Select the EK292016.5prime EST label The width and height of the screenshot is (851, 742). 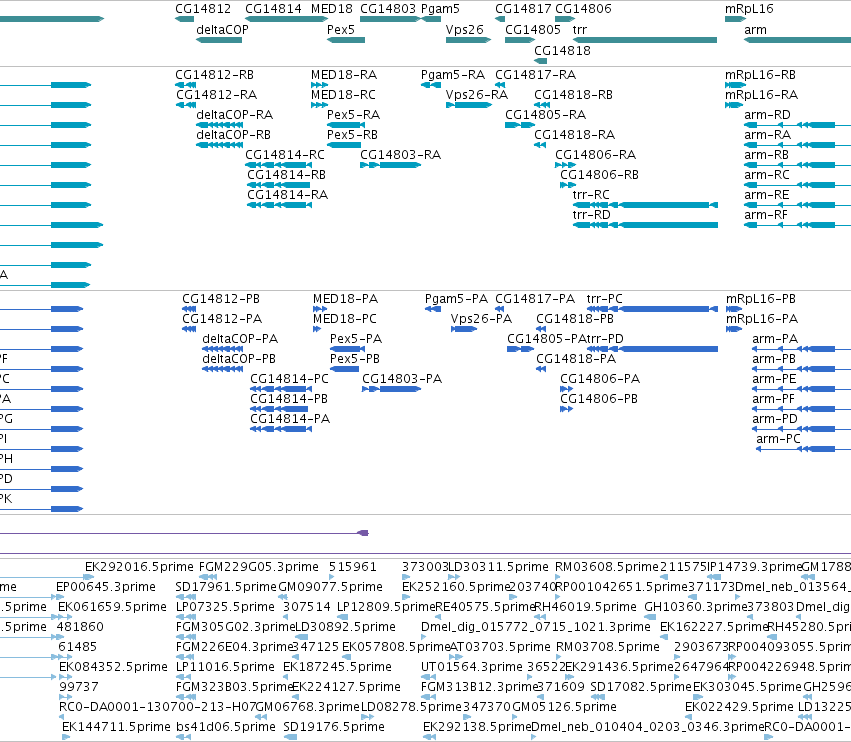pyautogui.click(x=139, y=567)
